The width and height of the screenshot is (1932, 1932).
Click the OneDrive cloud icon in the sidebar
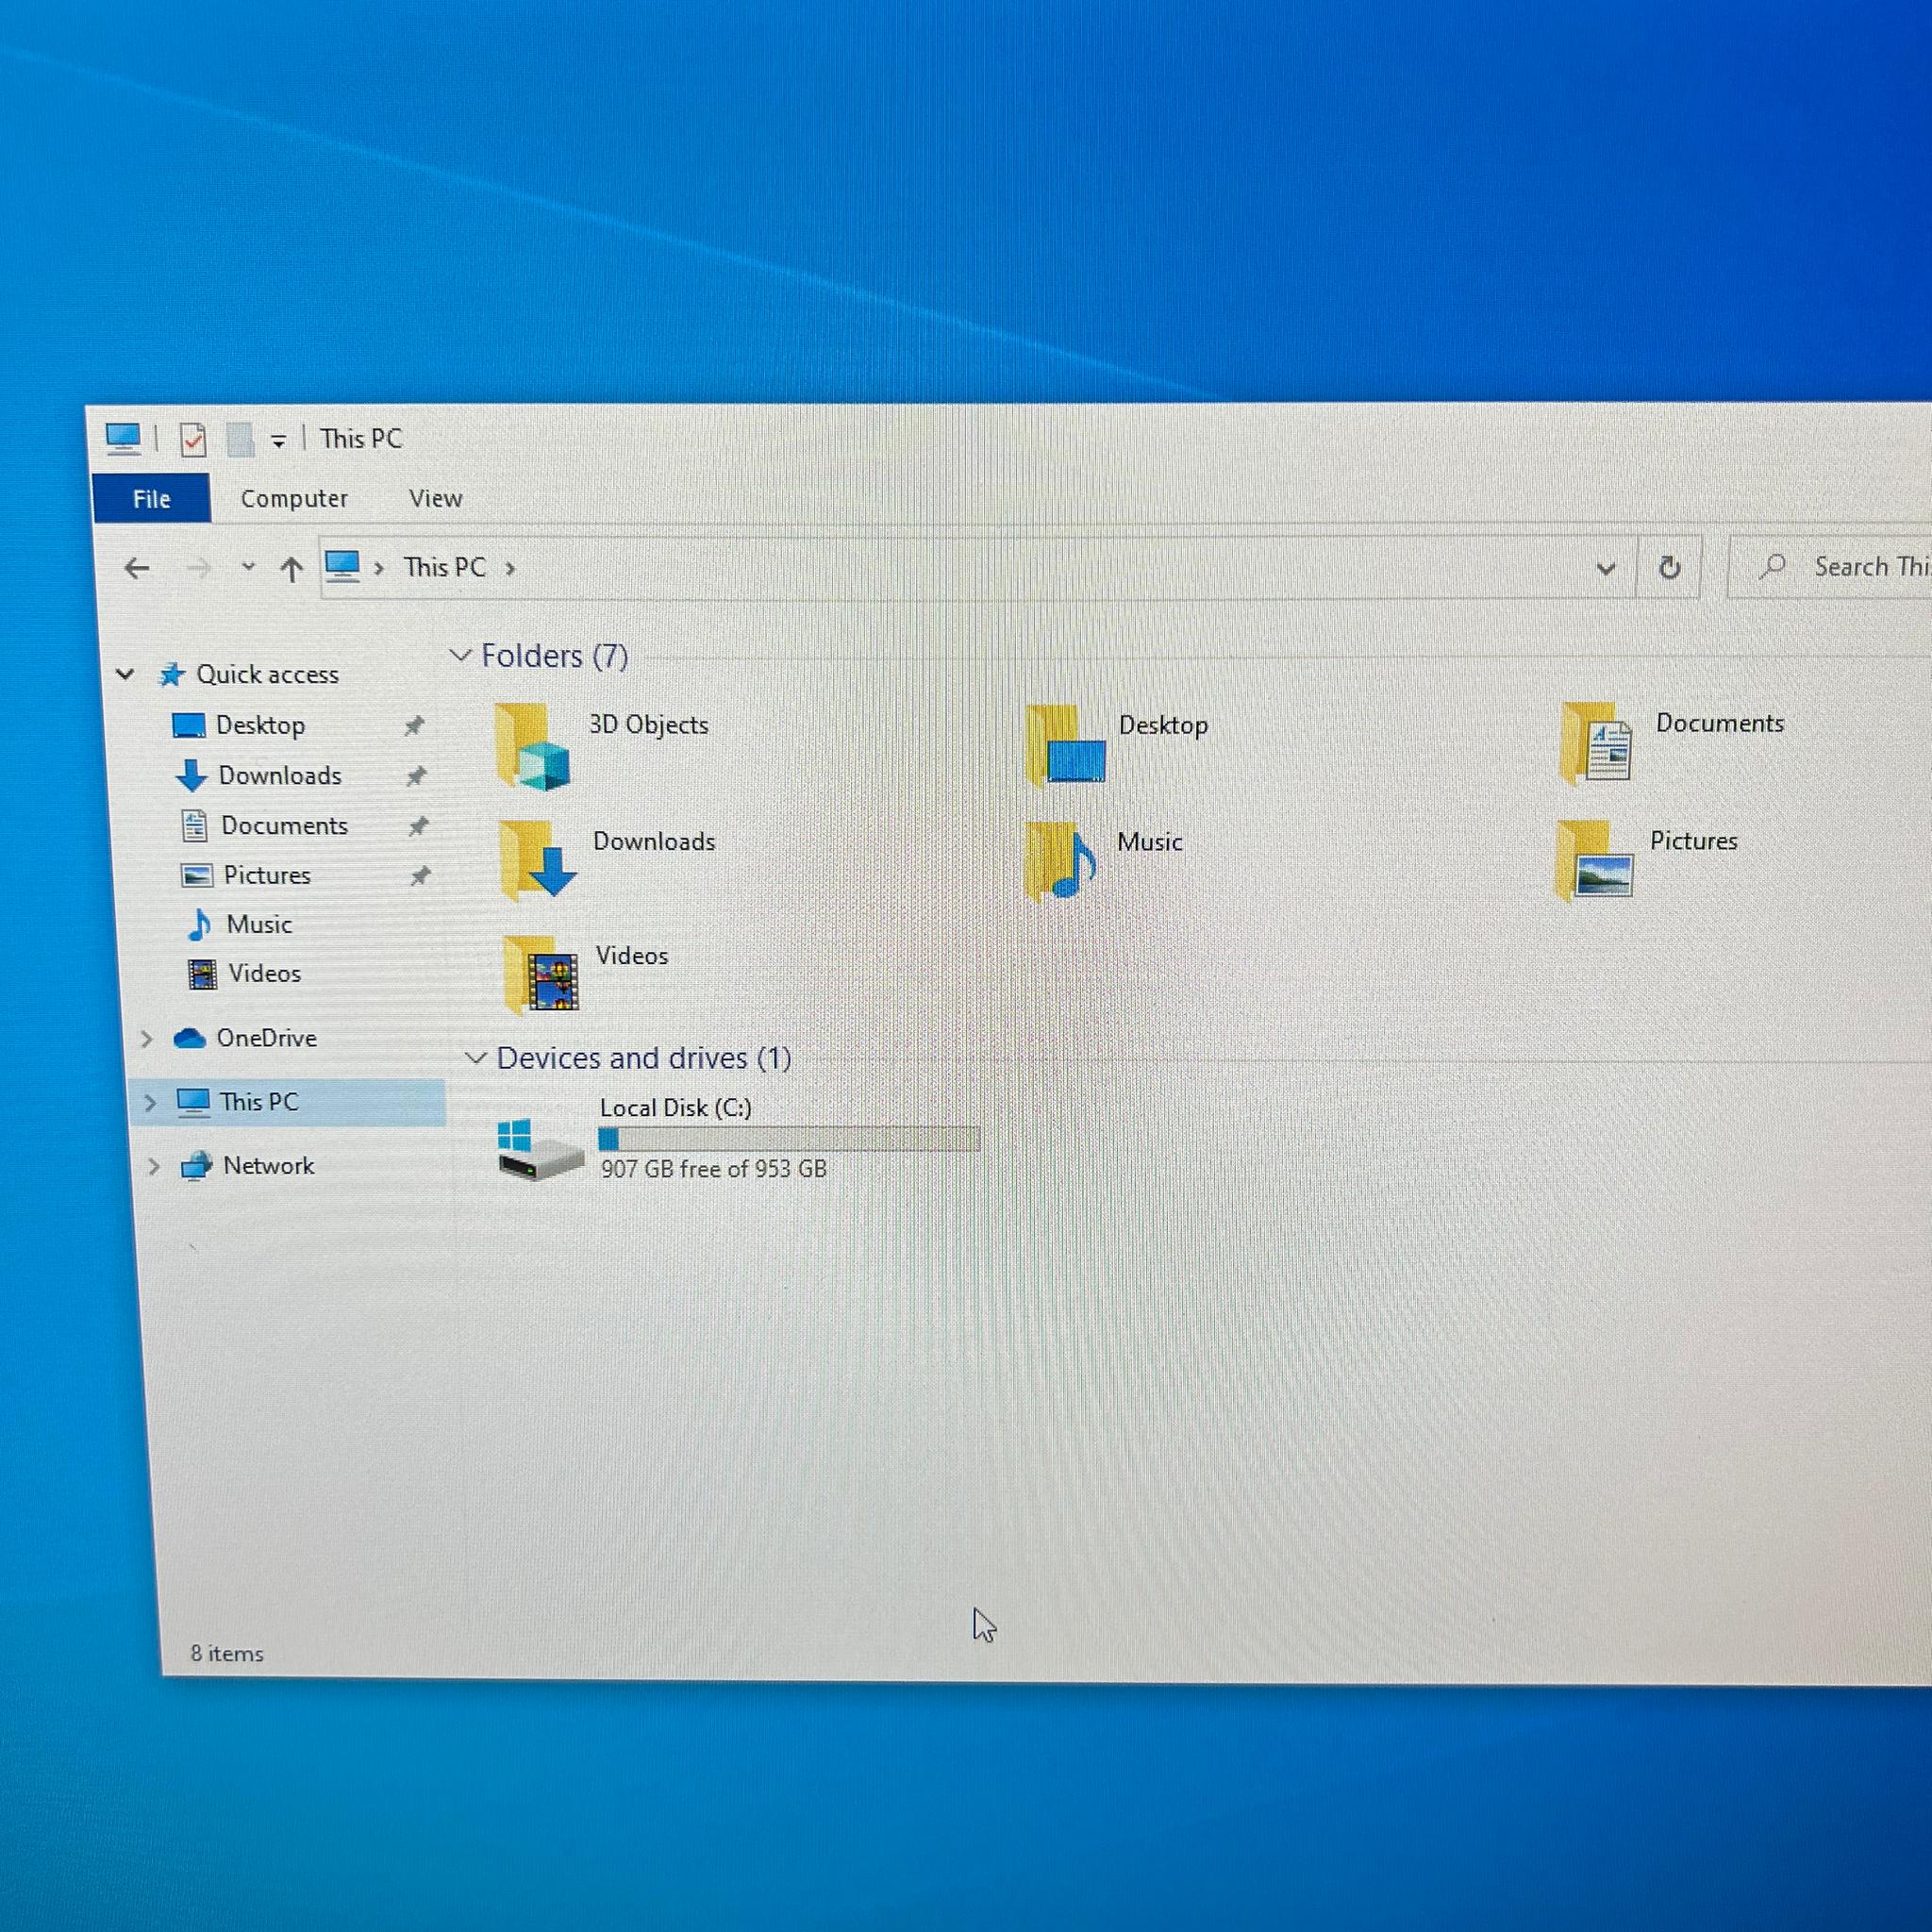[x=189, y=1038]
